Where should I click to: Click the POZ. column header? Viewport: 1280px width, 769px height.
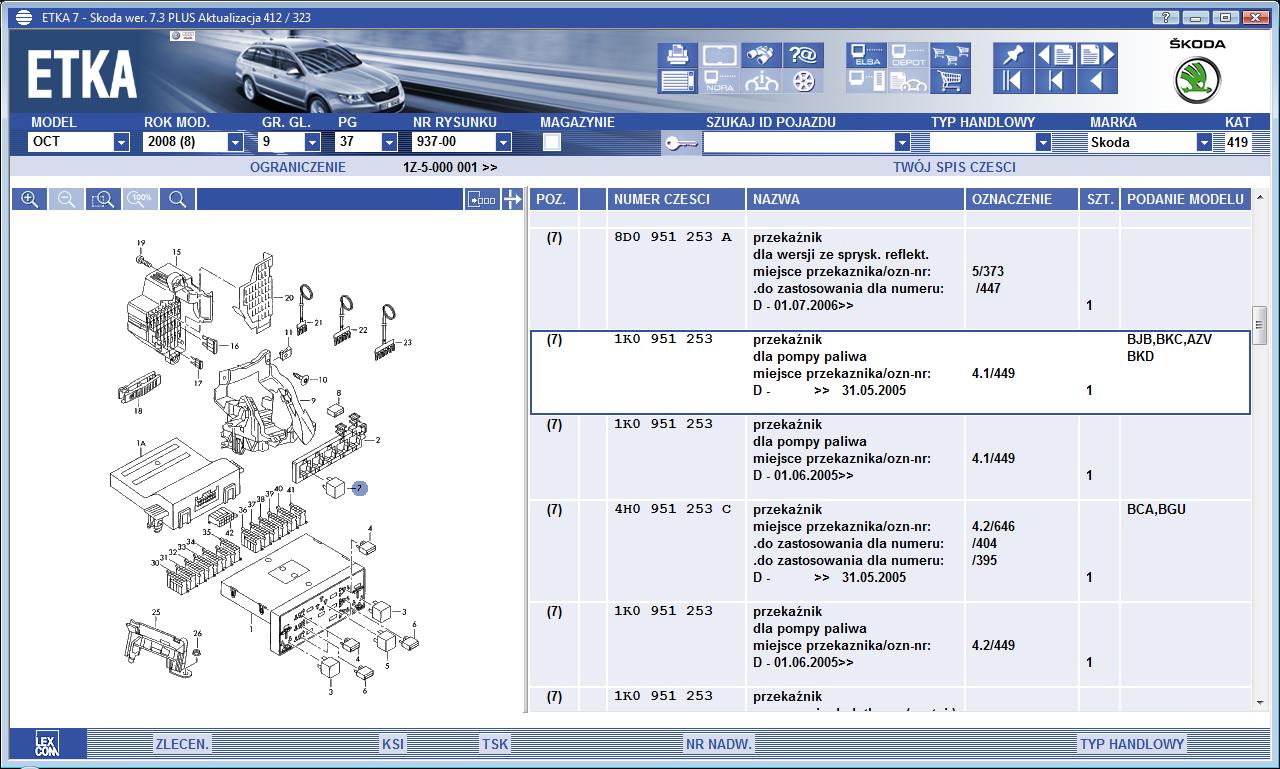[x=552, y=199]
